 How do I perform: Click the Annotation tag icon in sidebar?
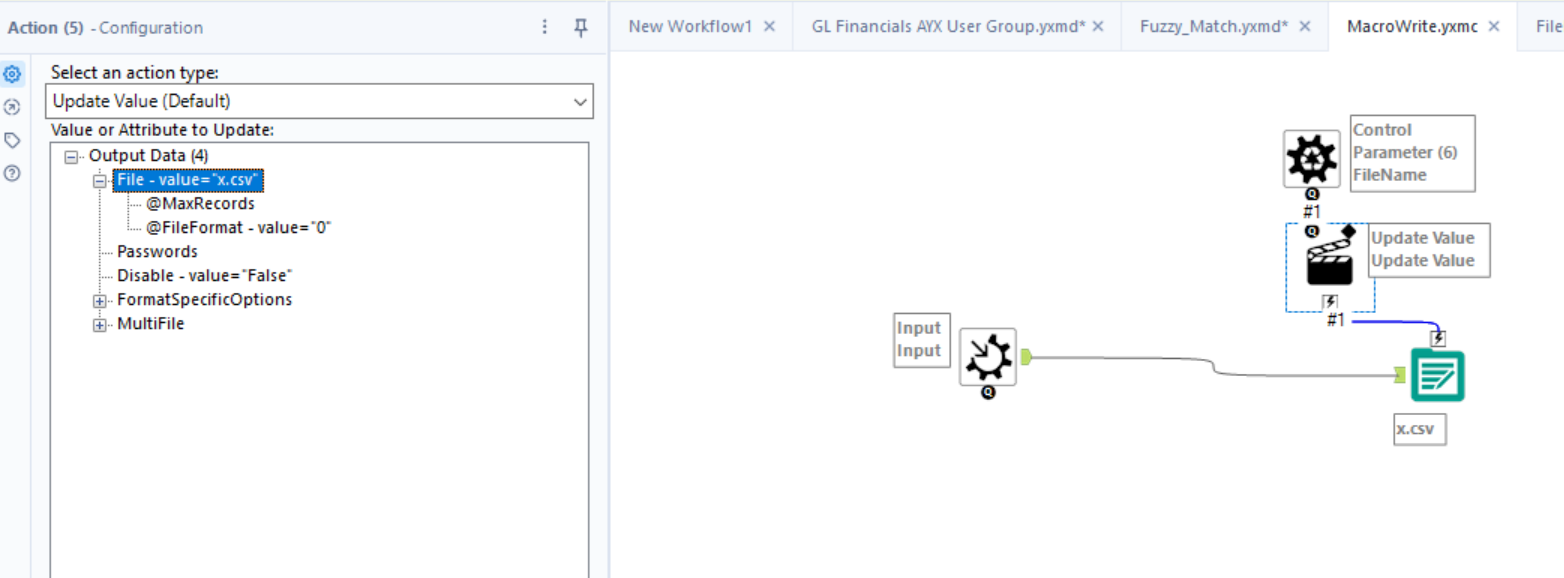(x=12, y=140)
